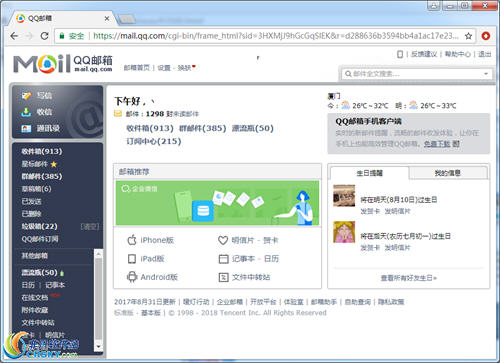Image resolution: width=500 pixels, height=363 pixels.
Task: Switch to the birthday reminder tab
Action: click(x=370, y=173)
